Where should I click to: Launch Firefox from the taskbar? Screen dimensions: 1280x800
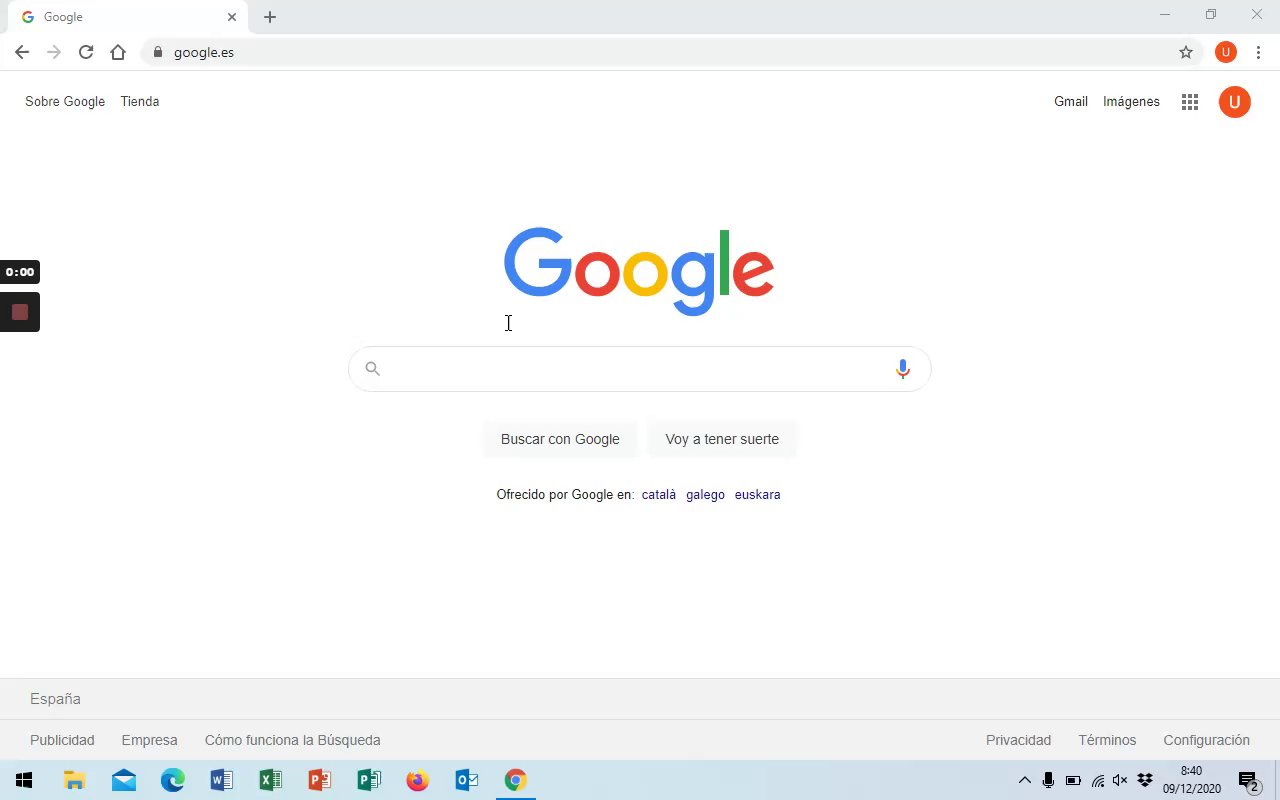click(x=418, y=780)
